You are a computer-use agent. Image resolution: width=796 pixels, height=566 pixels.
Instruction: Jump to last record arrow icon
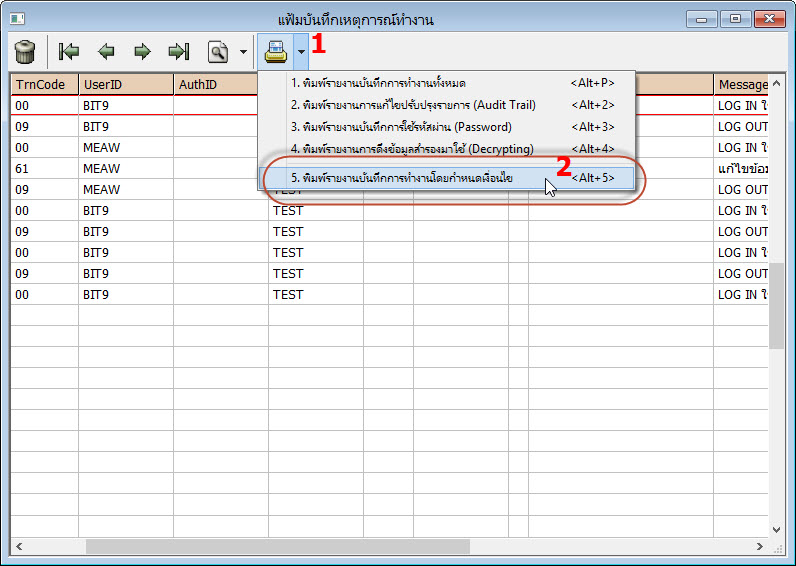click(x=179, y=52)
